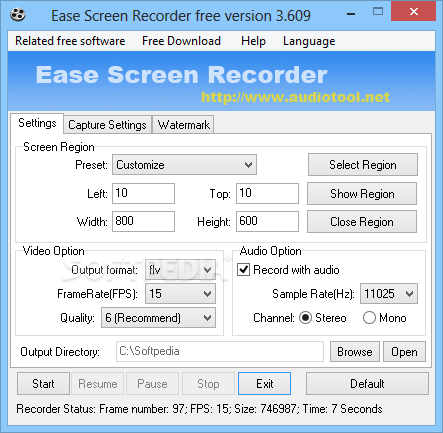Expand the Quality dropdown

[158, 318]
